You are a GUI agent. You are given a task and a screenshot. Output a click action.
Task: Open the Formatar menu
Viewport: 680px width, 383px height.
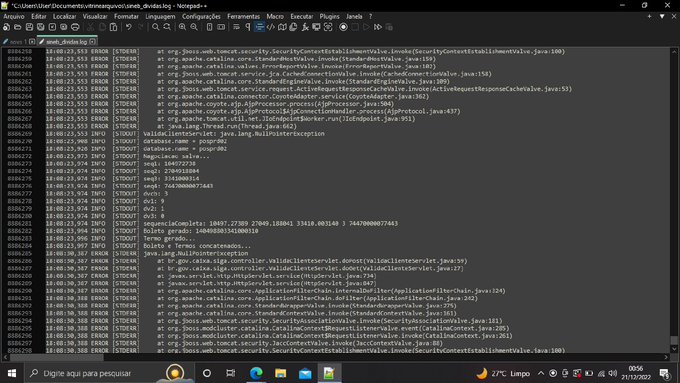[x=126, y=16]
